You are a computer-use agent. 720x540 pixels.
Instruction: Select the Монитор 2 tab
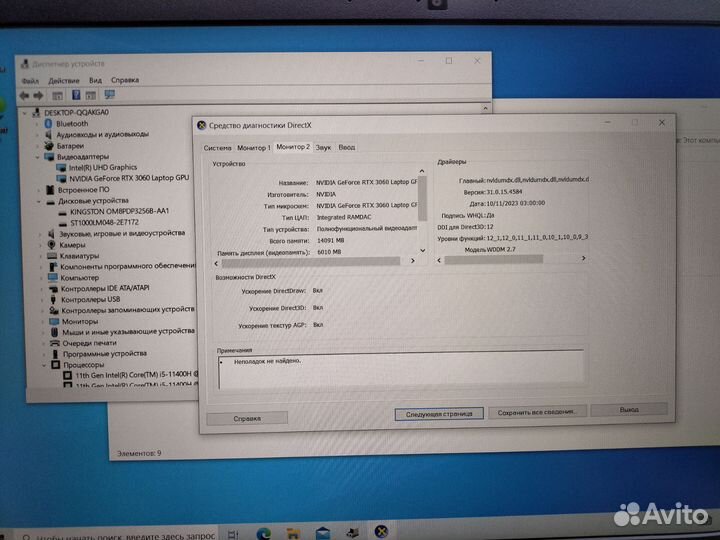[x=293, y=147]
